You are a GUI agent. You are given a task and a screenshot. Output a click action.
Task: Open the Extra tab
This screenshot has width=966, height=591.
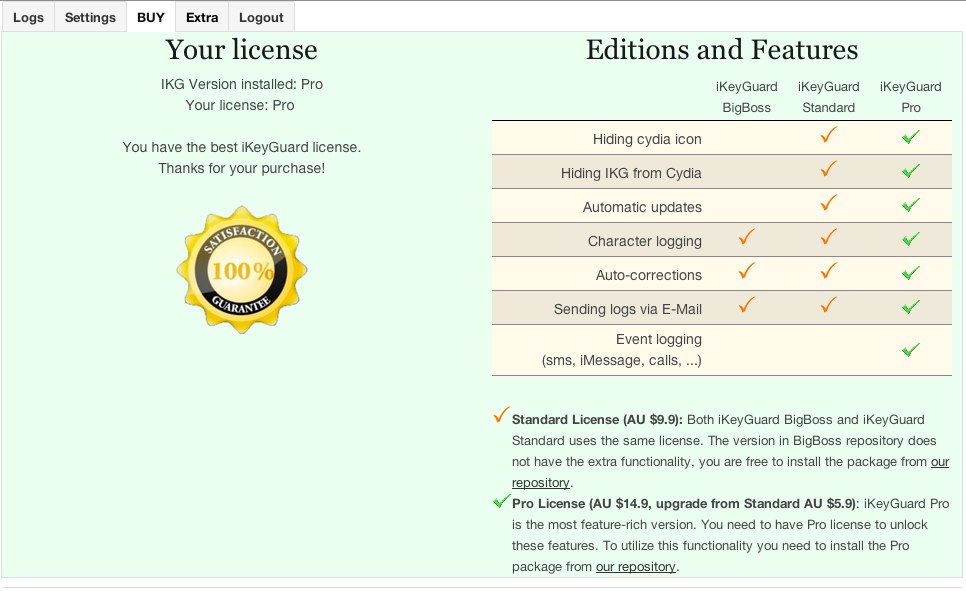pos(202,17)
